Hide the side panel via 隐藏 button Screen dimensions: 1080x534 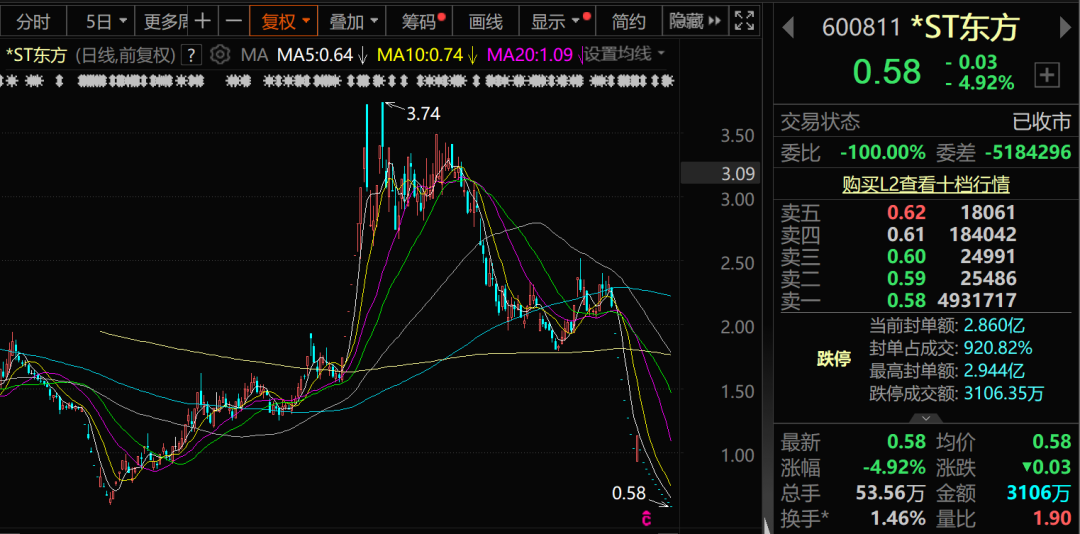691,21
